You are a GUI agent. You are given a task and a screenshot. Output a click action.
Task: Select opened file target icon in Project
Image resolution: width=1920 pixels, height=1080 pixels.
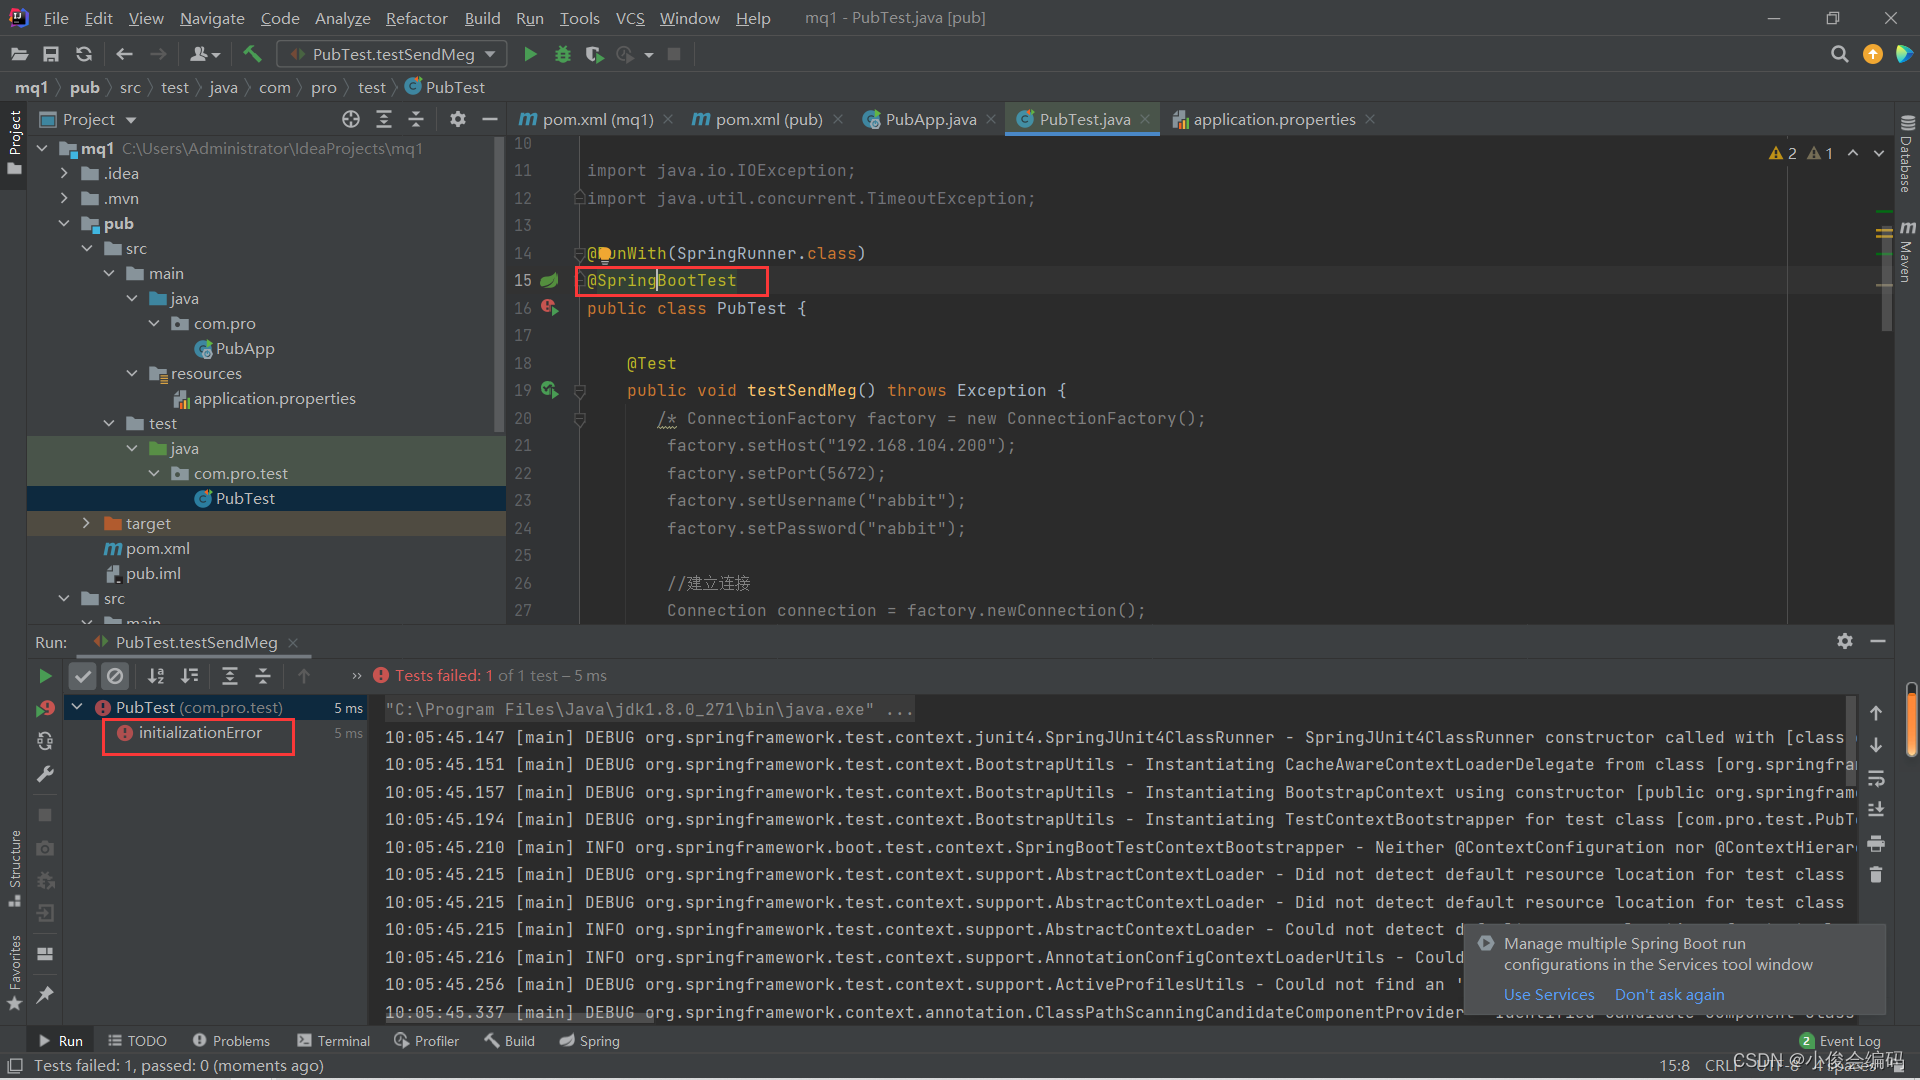tap(350, 119)
